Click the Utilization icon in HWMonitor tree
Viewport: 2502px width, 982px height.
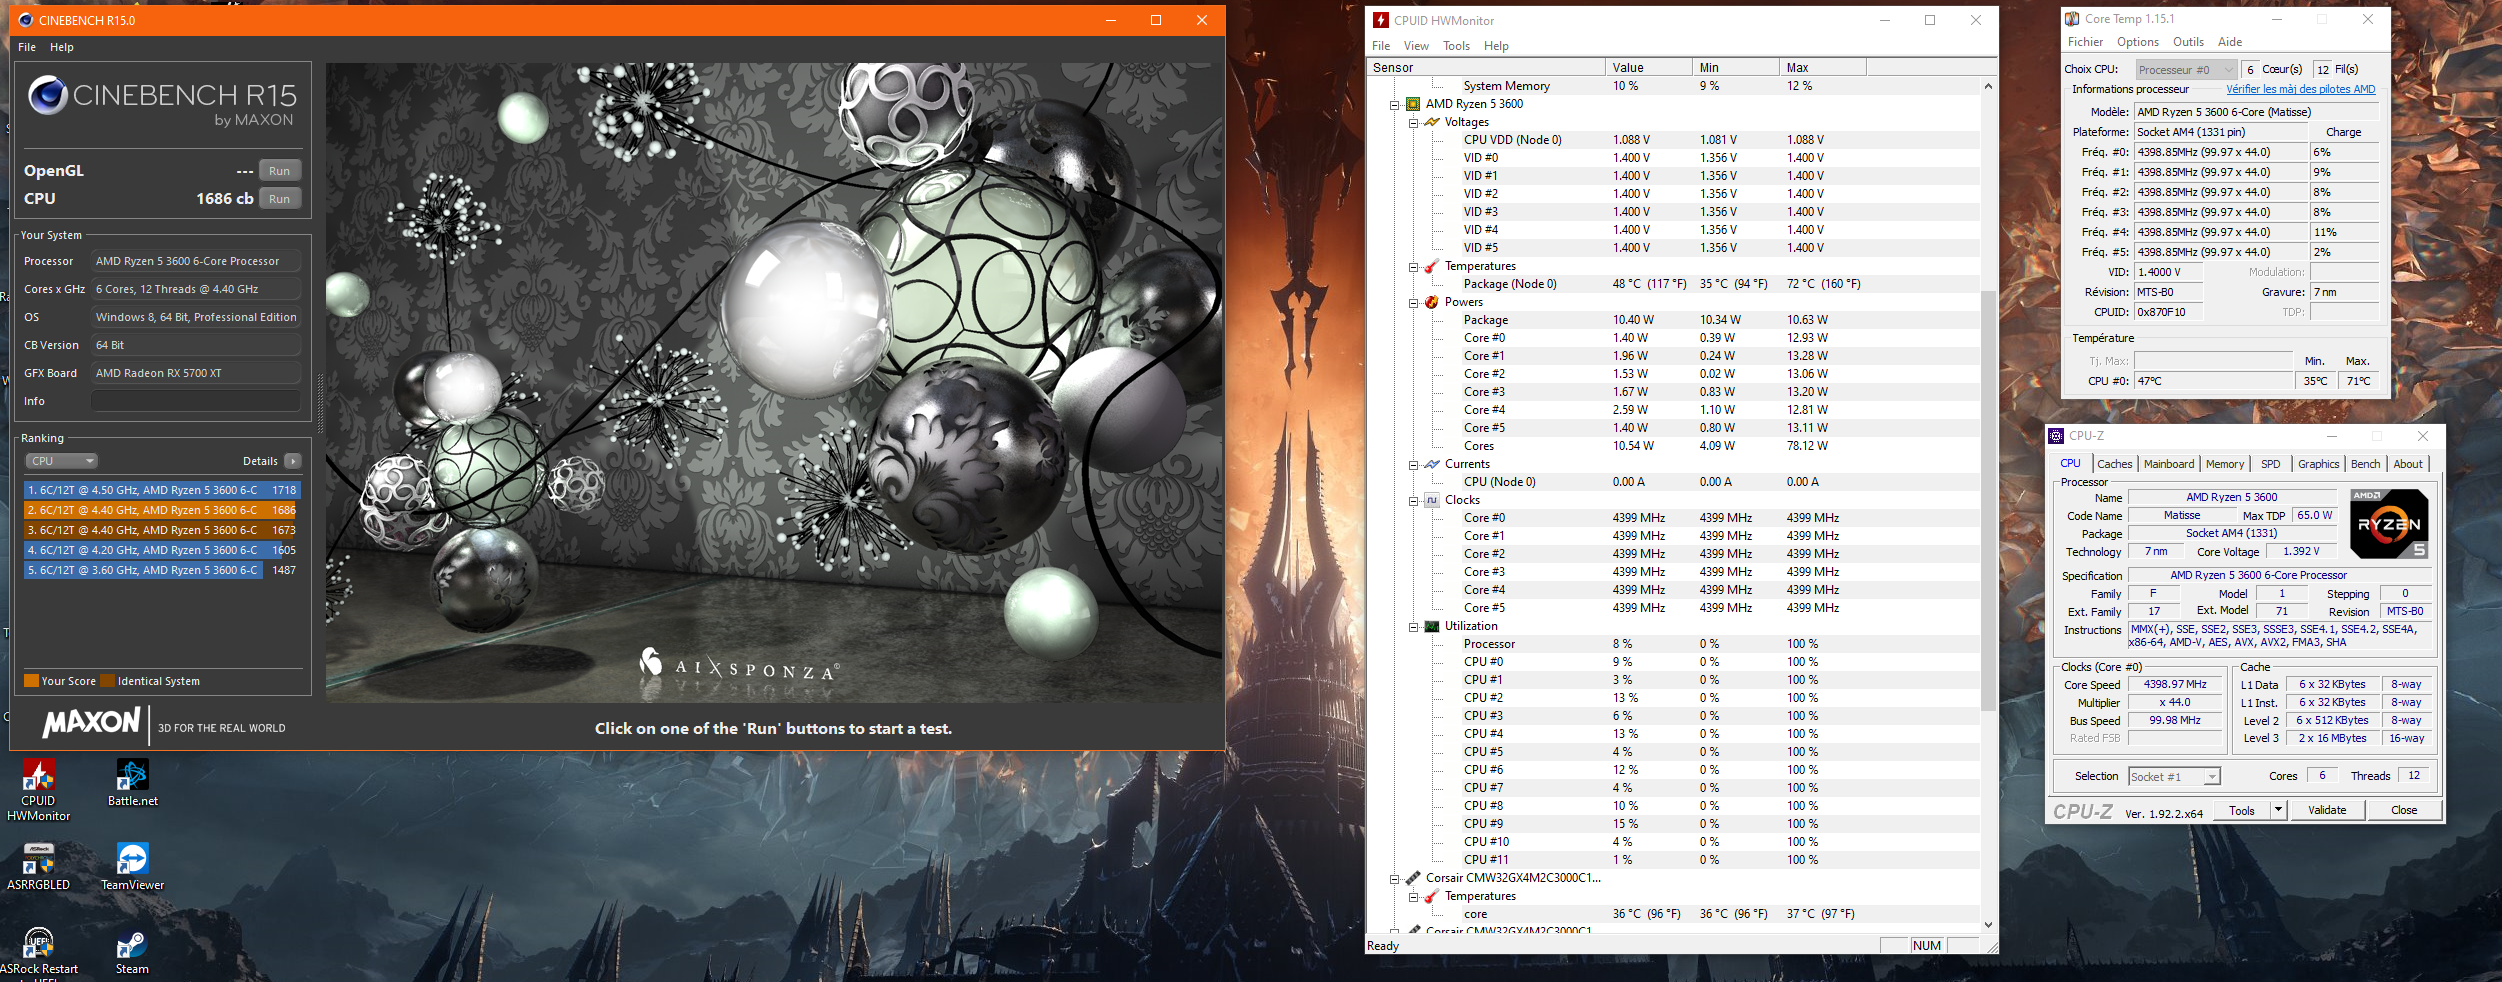pyautogui.click(x=1431, y=626)
